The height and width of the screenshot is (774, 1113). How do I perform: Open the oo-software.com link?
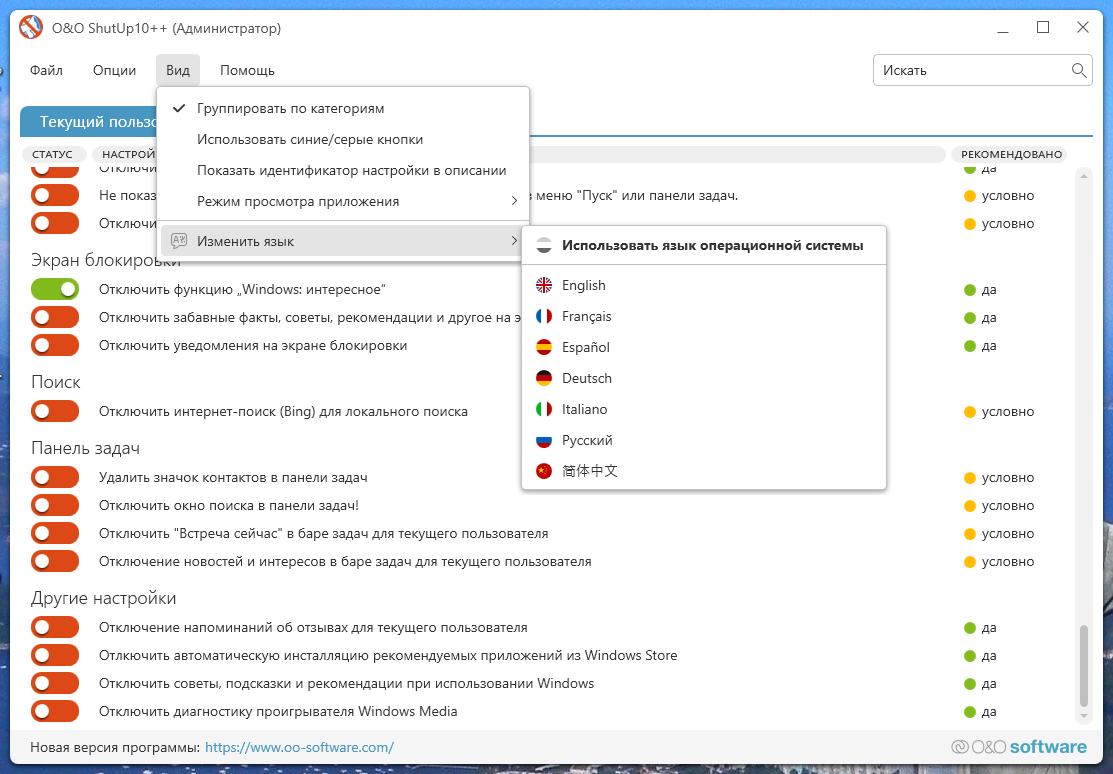[x=300, y=747]
